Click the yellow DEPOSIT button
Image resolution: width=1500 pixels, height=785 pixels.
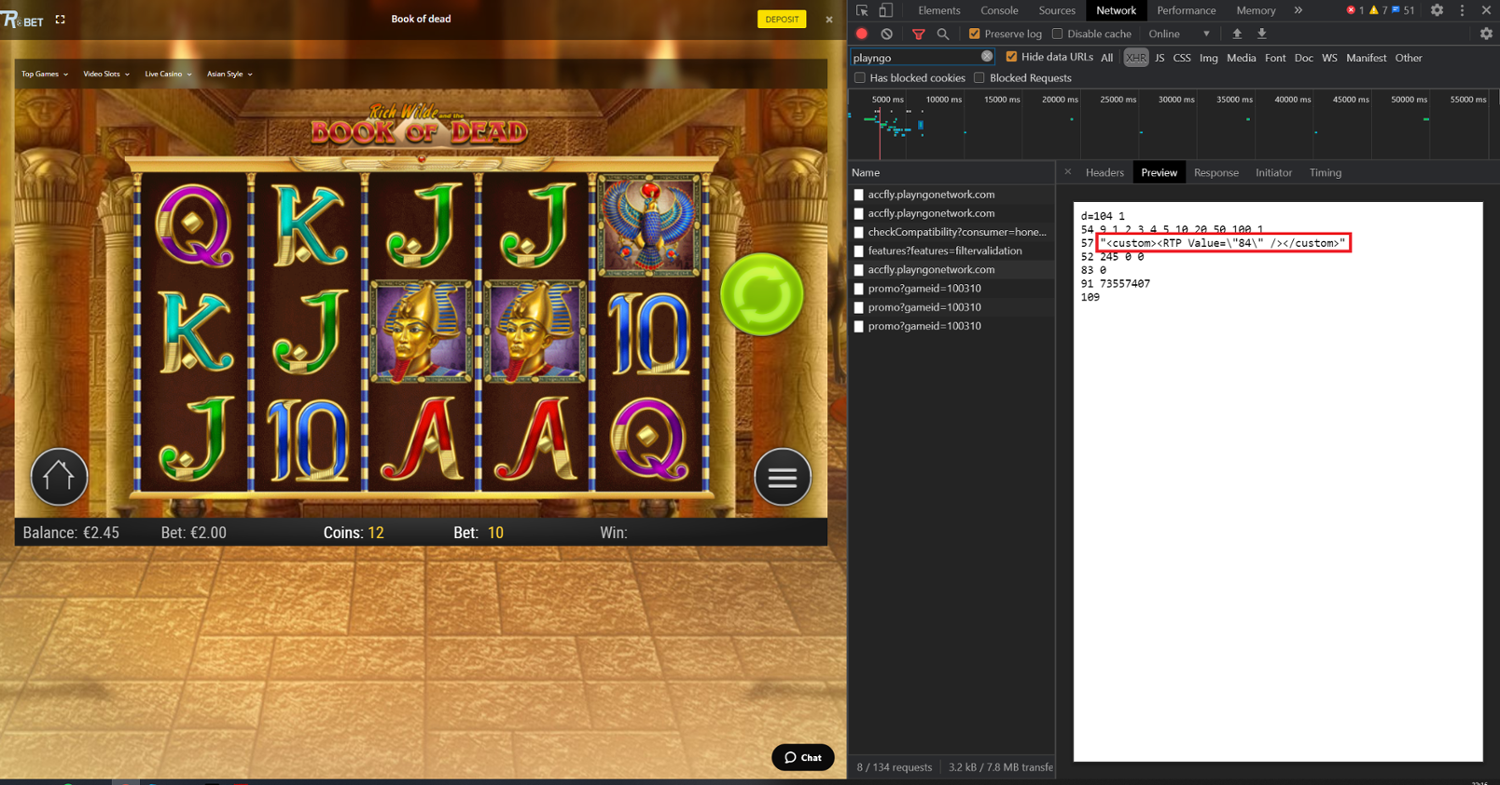[781, 19]
